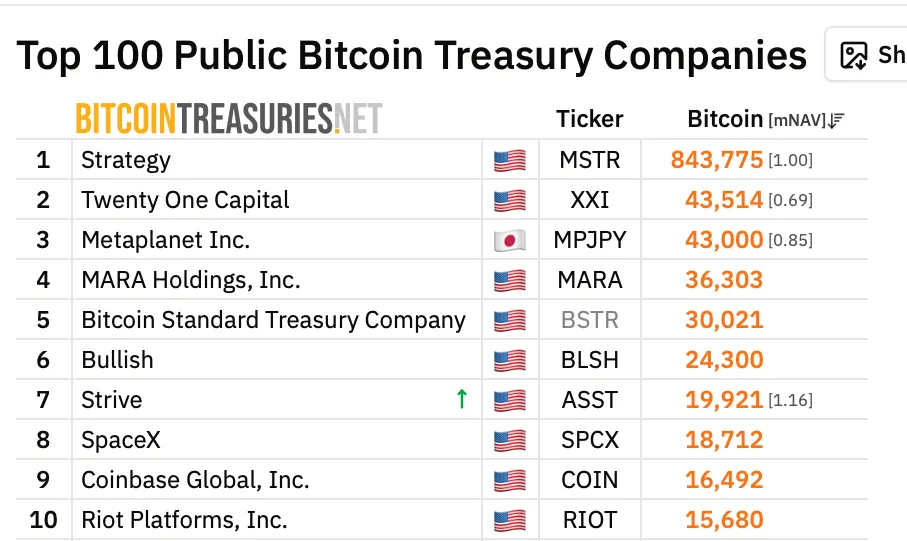907x541 pixels.
Task: Click the green up arrow beside Strive
Action: (462, 399)
